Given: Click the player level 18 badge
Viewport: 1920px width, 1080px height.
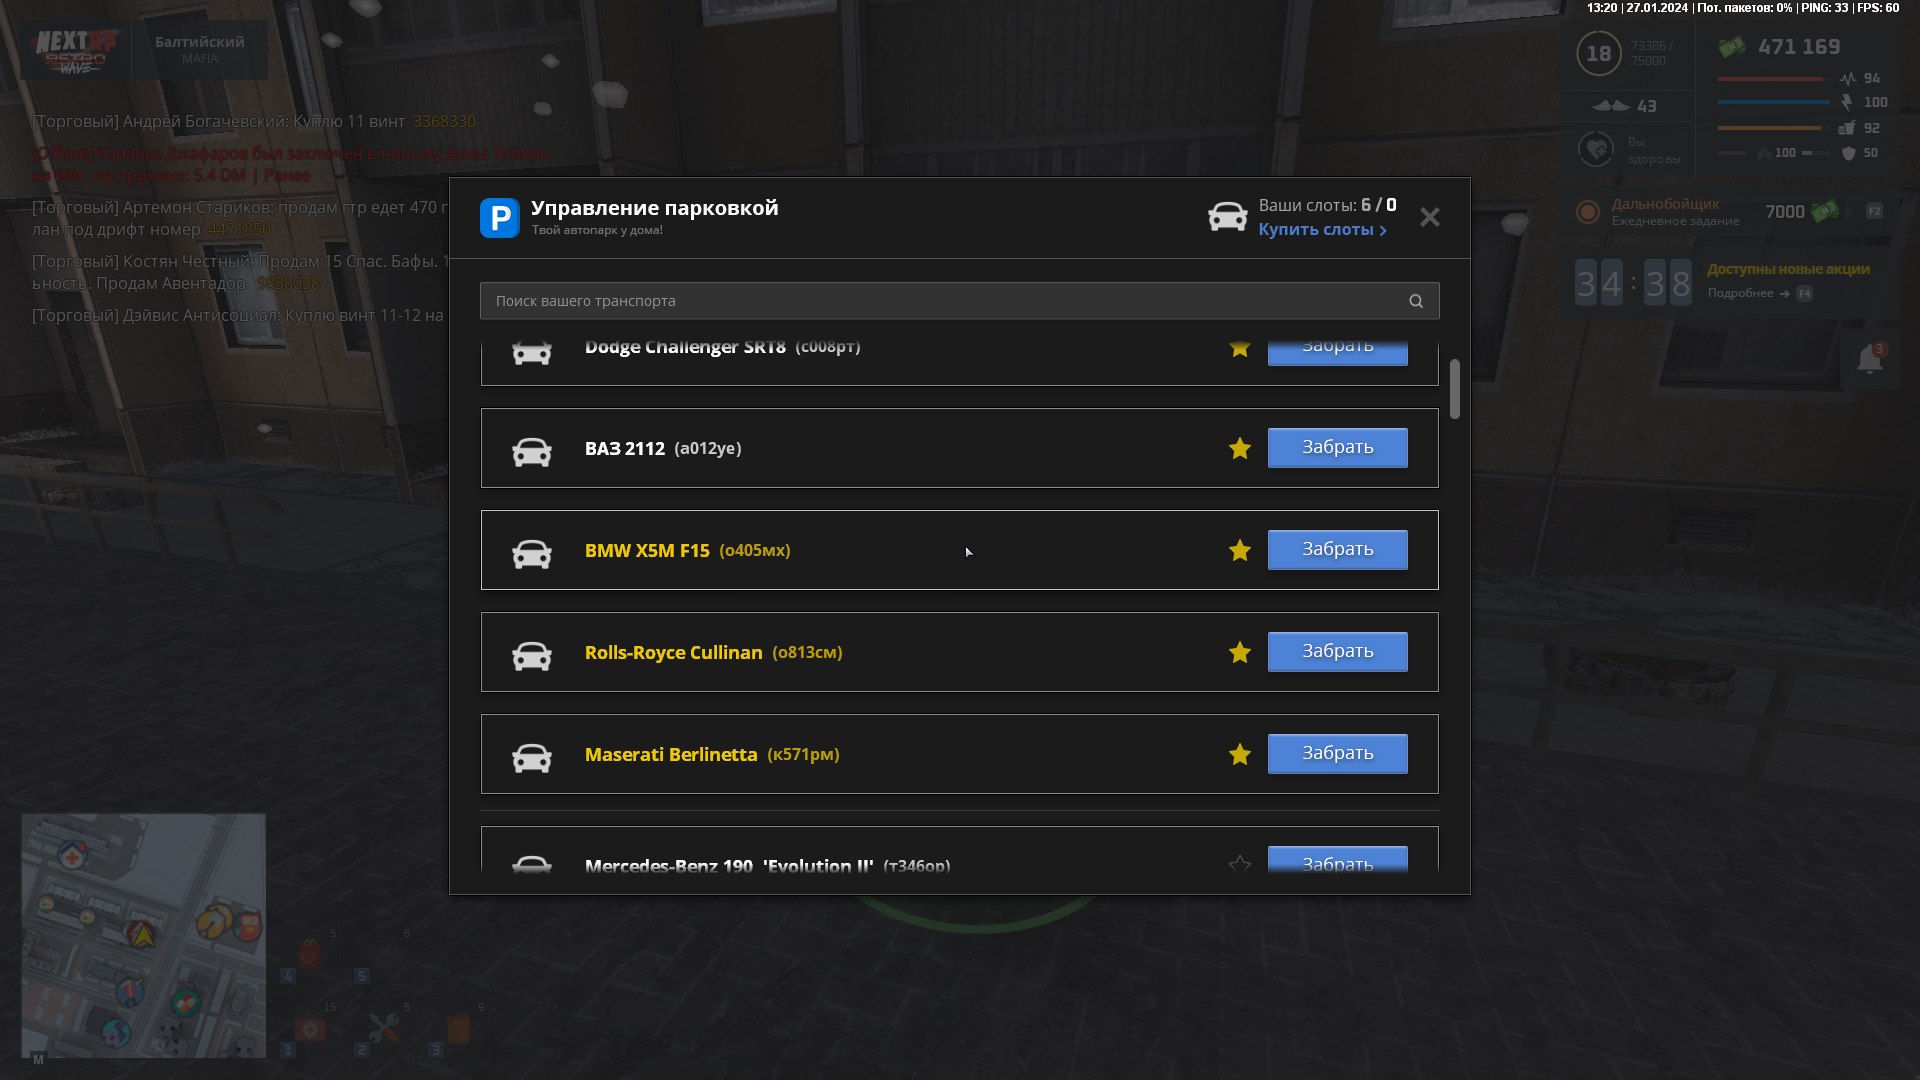Looking at the screenshot, I should (1598, 53).
